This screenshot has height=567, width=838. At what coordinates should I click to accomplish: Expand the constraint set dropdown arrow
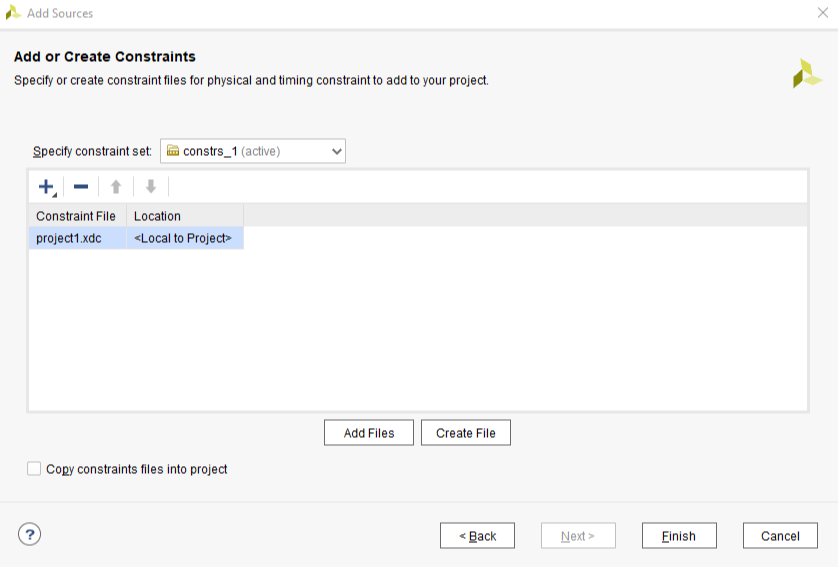point(336,152)
